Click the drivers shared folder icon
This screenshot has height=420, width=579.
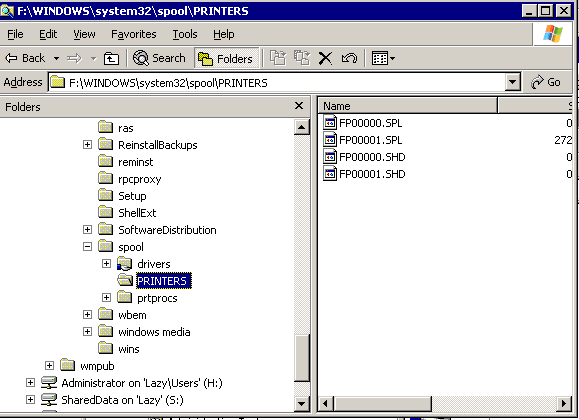124,263
